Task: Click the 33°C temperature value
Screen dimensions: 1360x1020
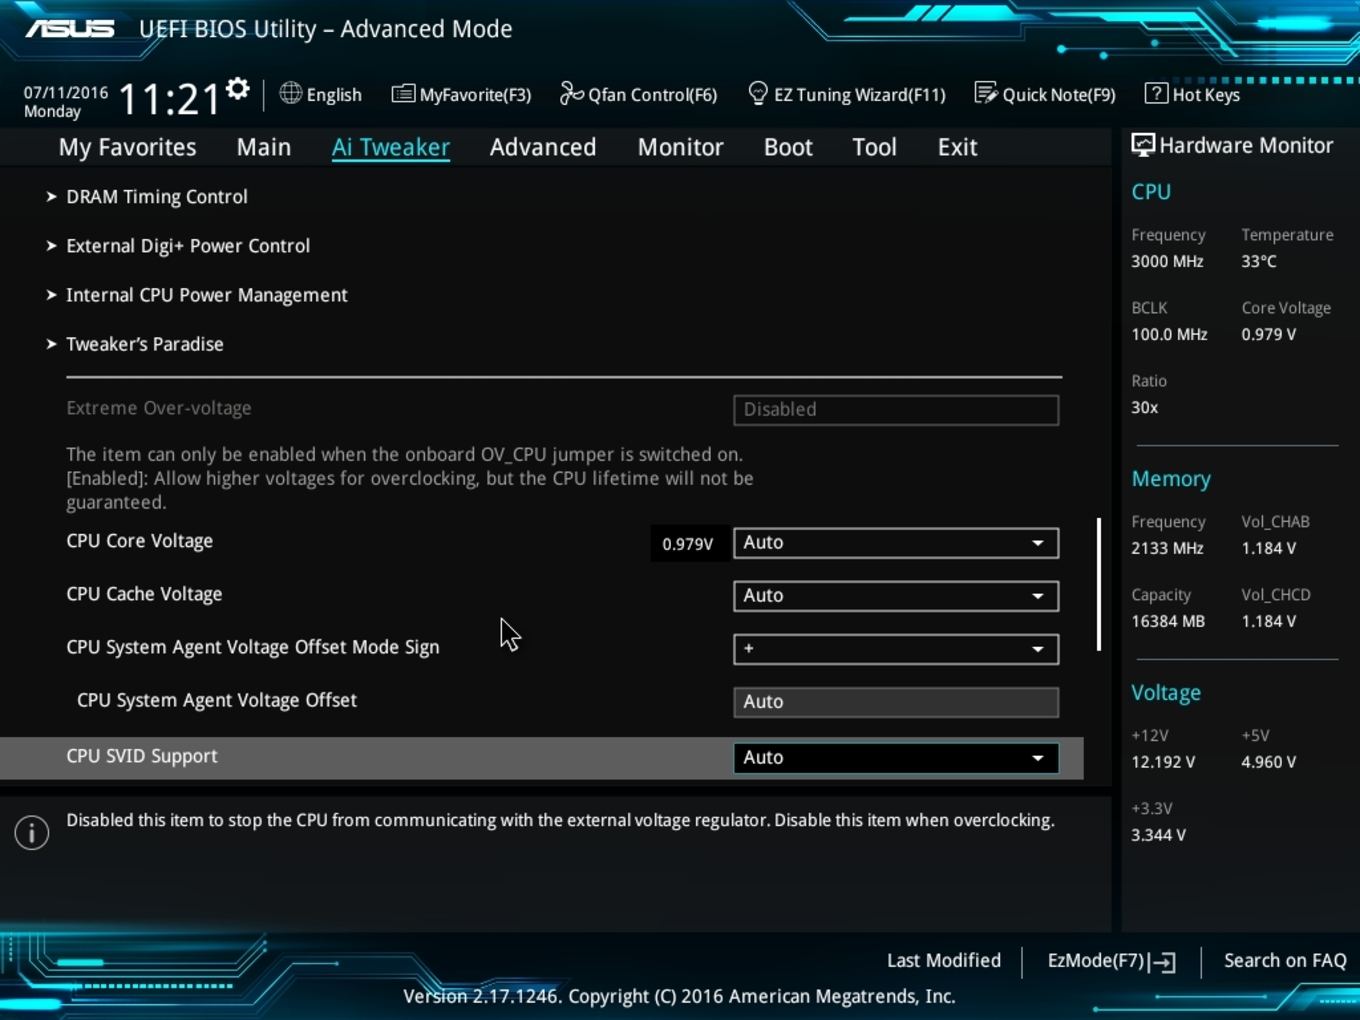Action: click(1259, 261)
